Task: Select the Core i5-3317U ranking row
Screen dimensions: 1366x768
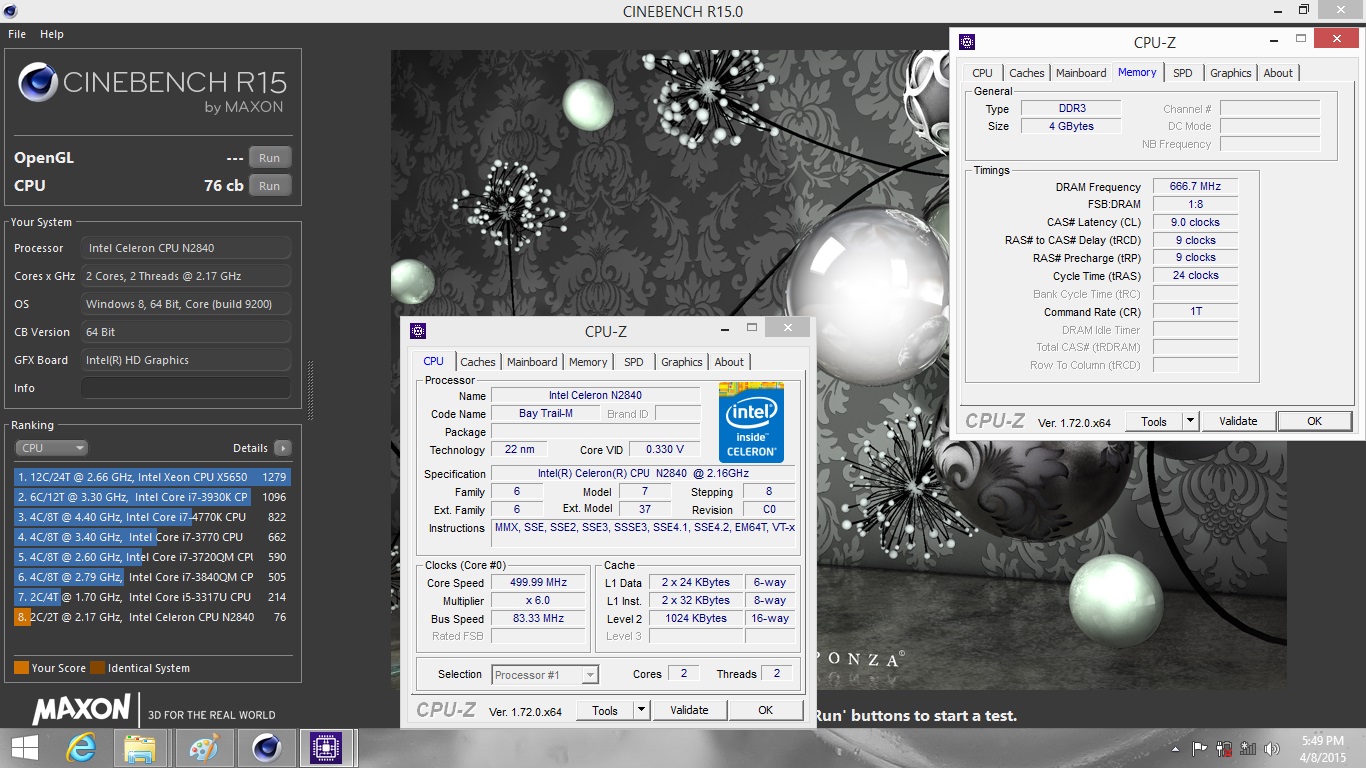Action: [x=151, y=597]
